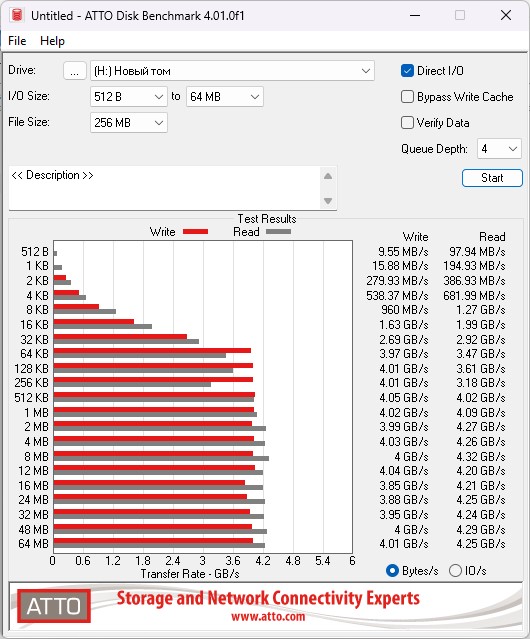Click the description scroll up arrow
The width and height of the screenshot is (530, 639).
click(x=328, y=176)
